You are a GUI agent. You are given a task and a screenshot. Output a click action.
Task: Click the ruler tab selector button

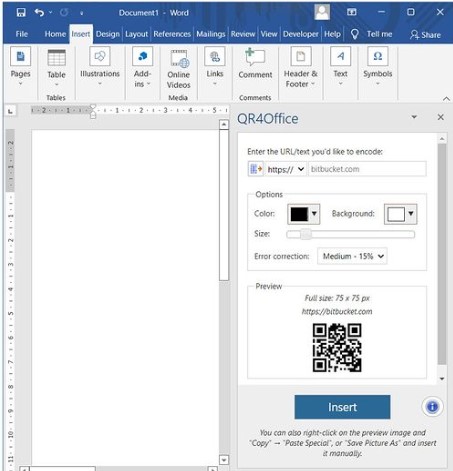(x=10, y=111)
